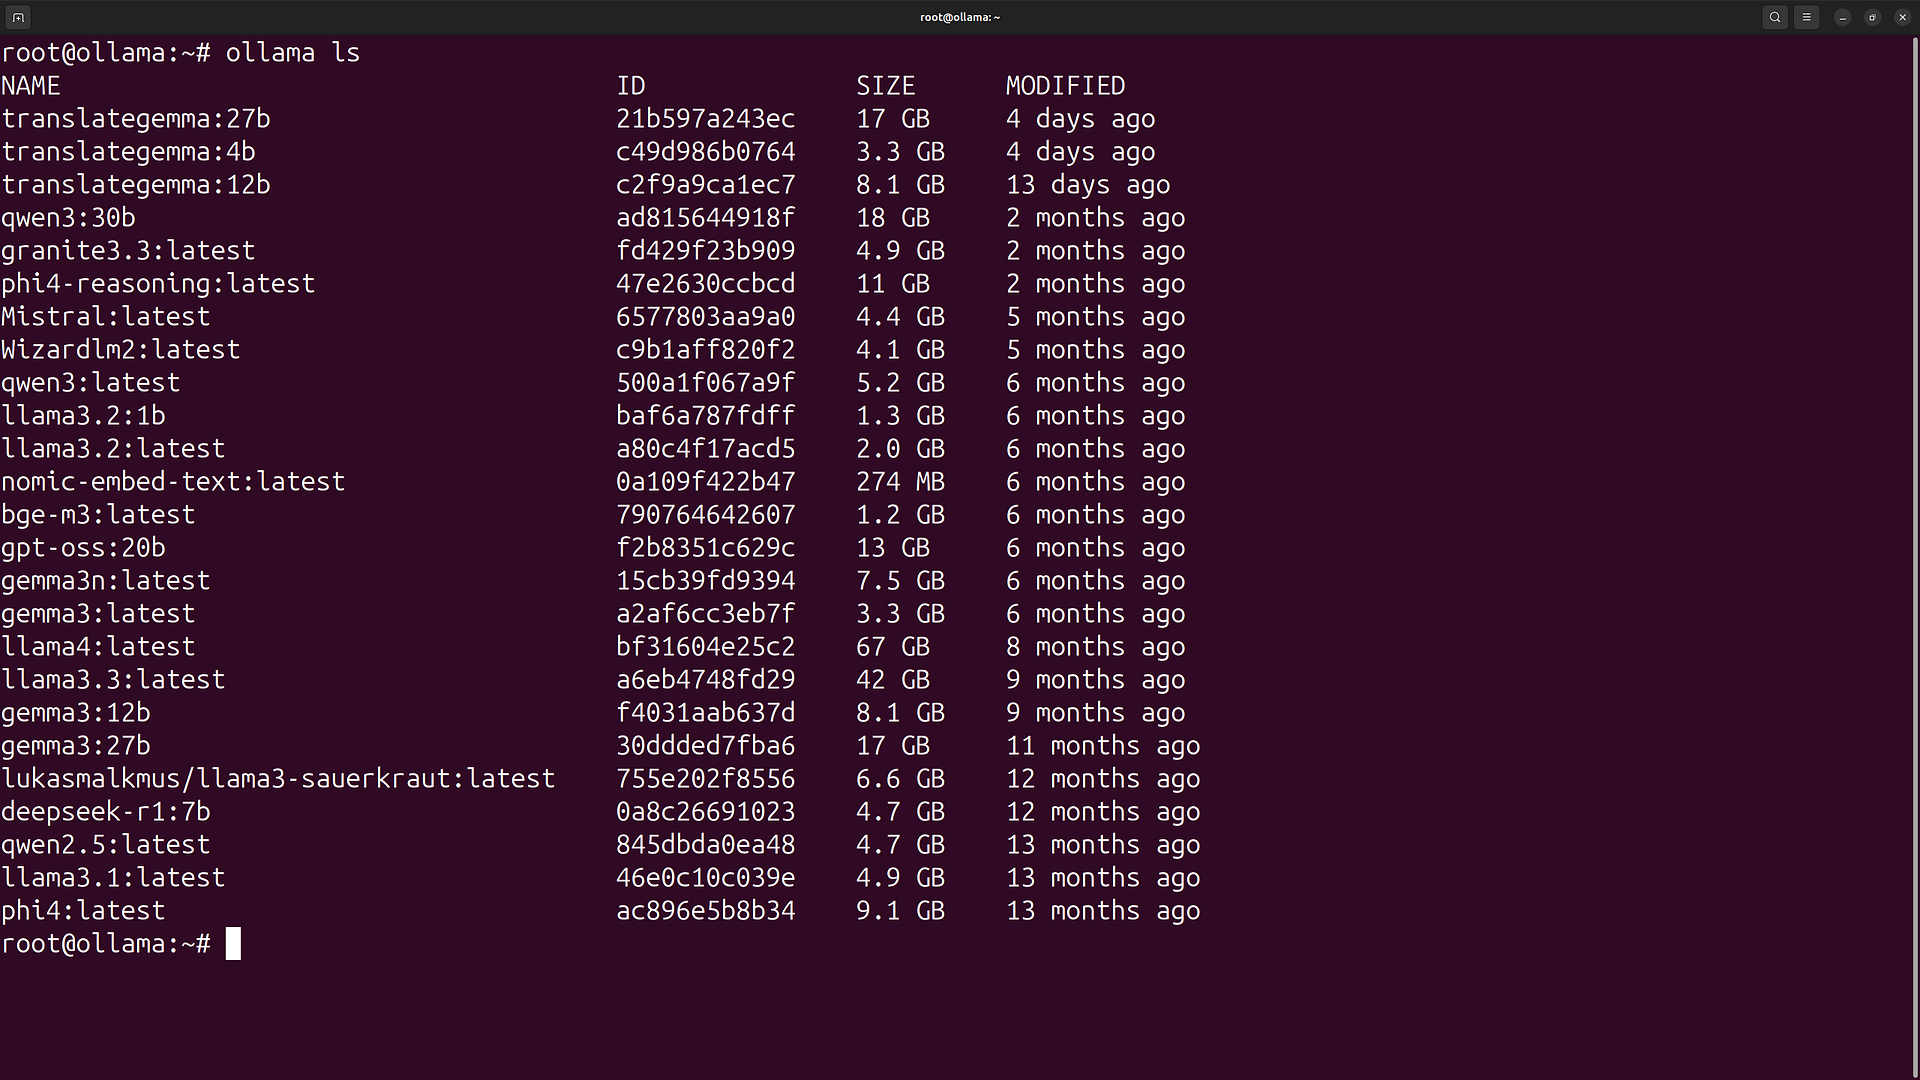Click model name granite3.3:latest
This screenshot has height=1080, width=1920.
pyautogui.click(x=128, y=251)
